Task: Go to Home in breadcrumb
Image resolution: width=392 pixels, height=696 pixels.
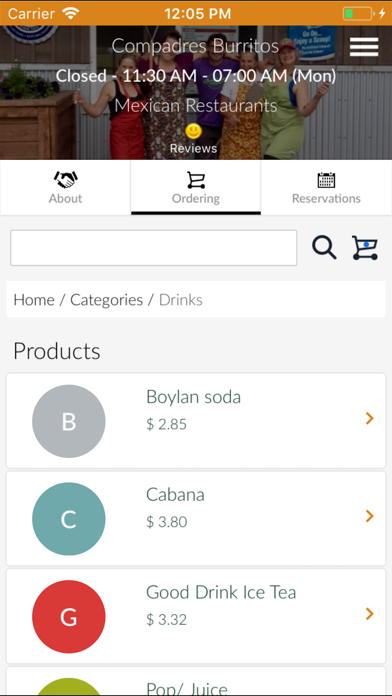Action: tap(34, 300)
